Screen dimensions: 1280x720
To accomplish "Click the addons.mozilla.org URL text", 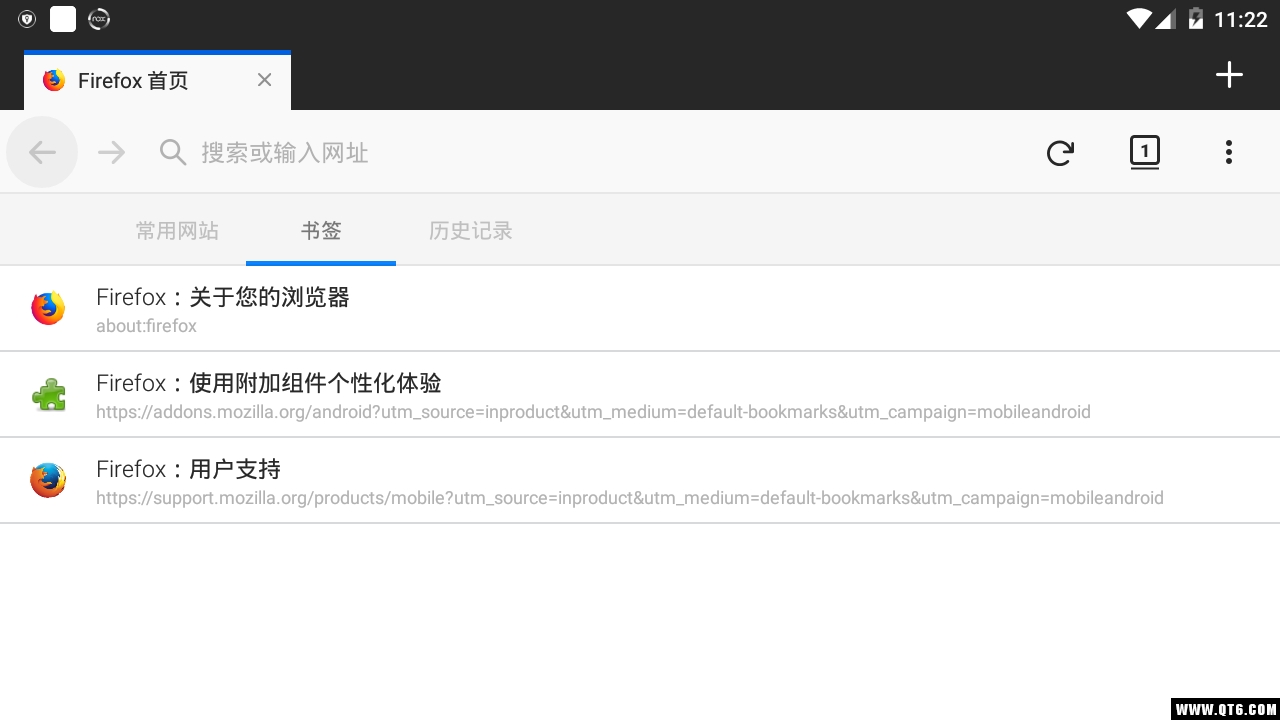I will [593, 412].
